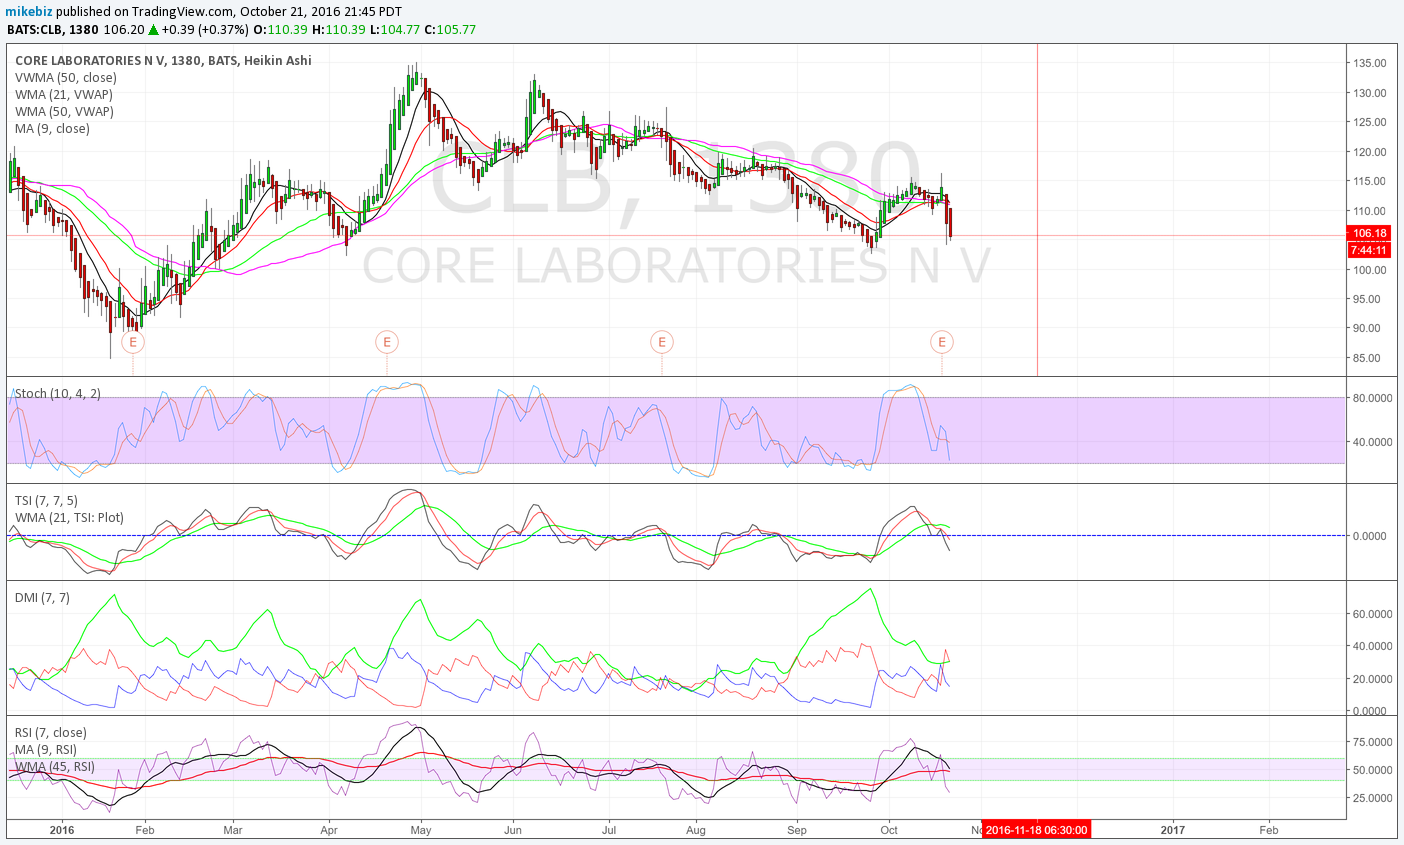Click the MA (9, close) indicator label
1404x845 pixels.
tap(52, 128)
